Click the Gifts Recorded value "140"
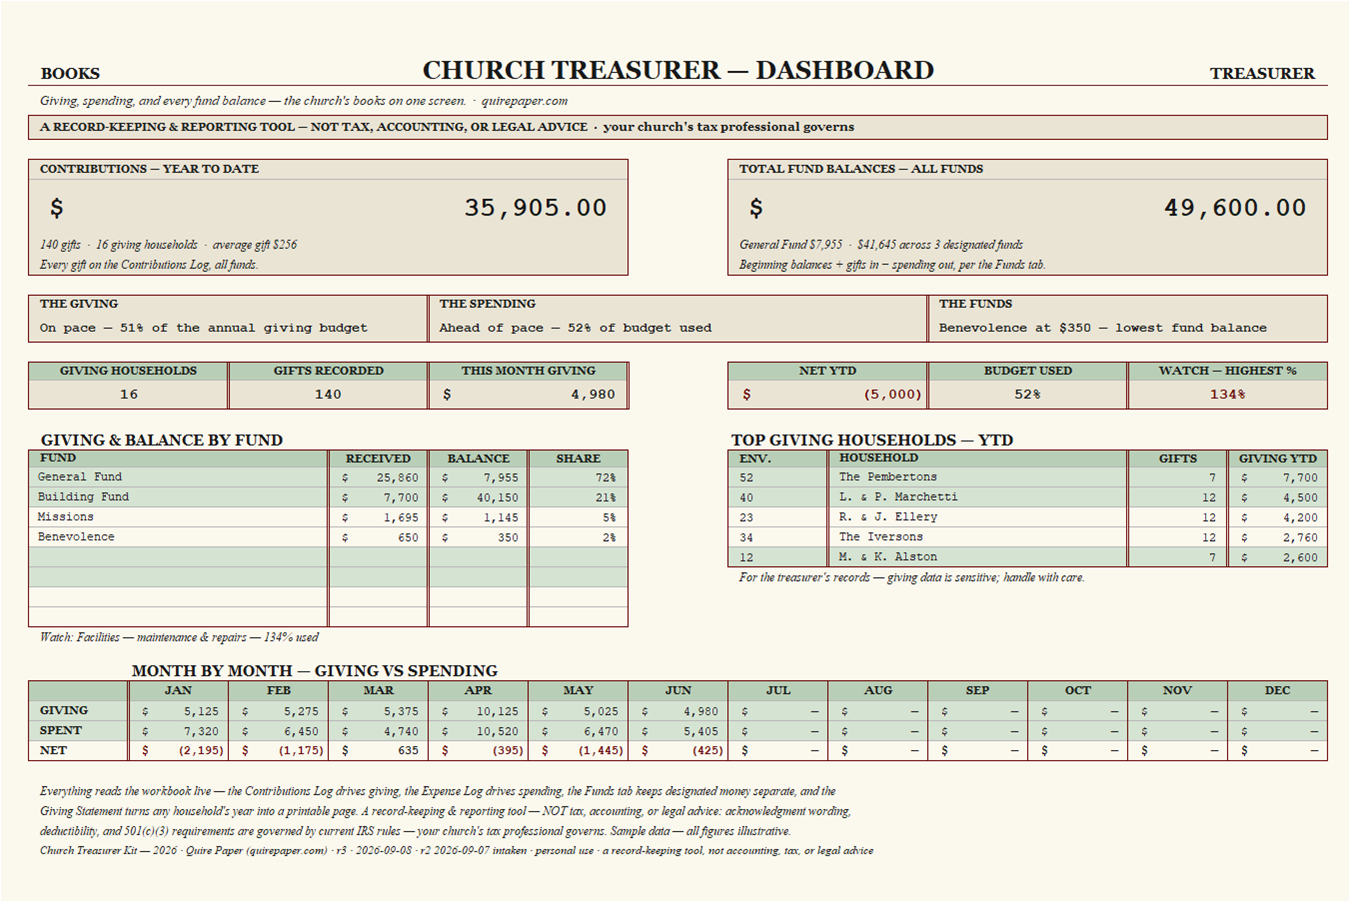This screenshot has width=1349, height=901. point(328,395)
